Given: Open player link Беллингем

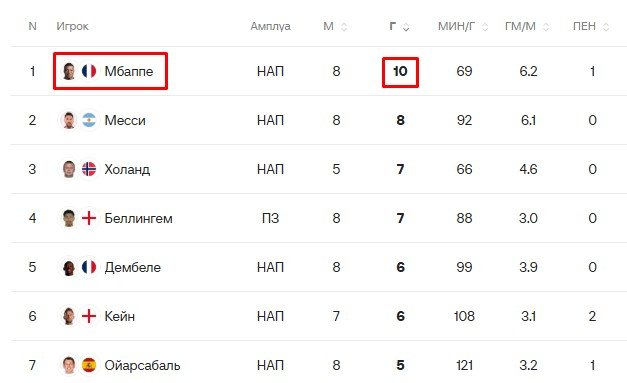Looking at the screenshot, I should [x=138, y=218].
